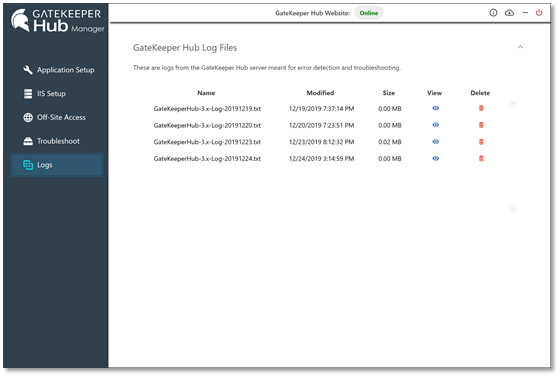This screenshot has width=560, height=377.
Task: Delete log file 20191223 with trash icon
Action: [481, 142]
